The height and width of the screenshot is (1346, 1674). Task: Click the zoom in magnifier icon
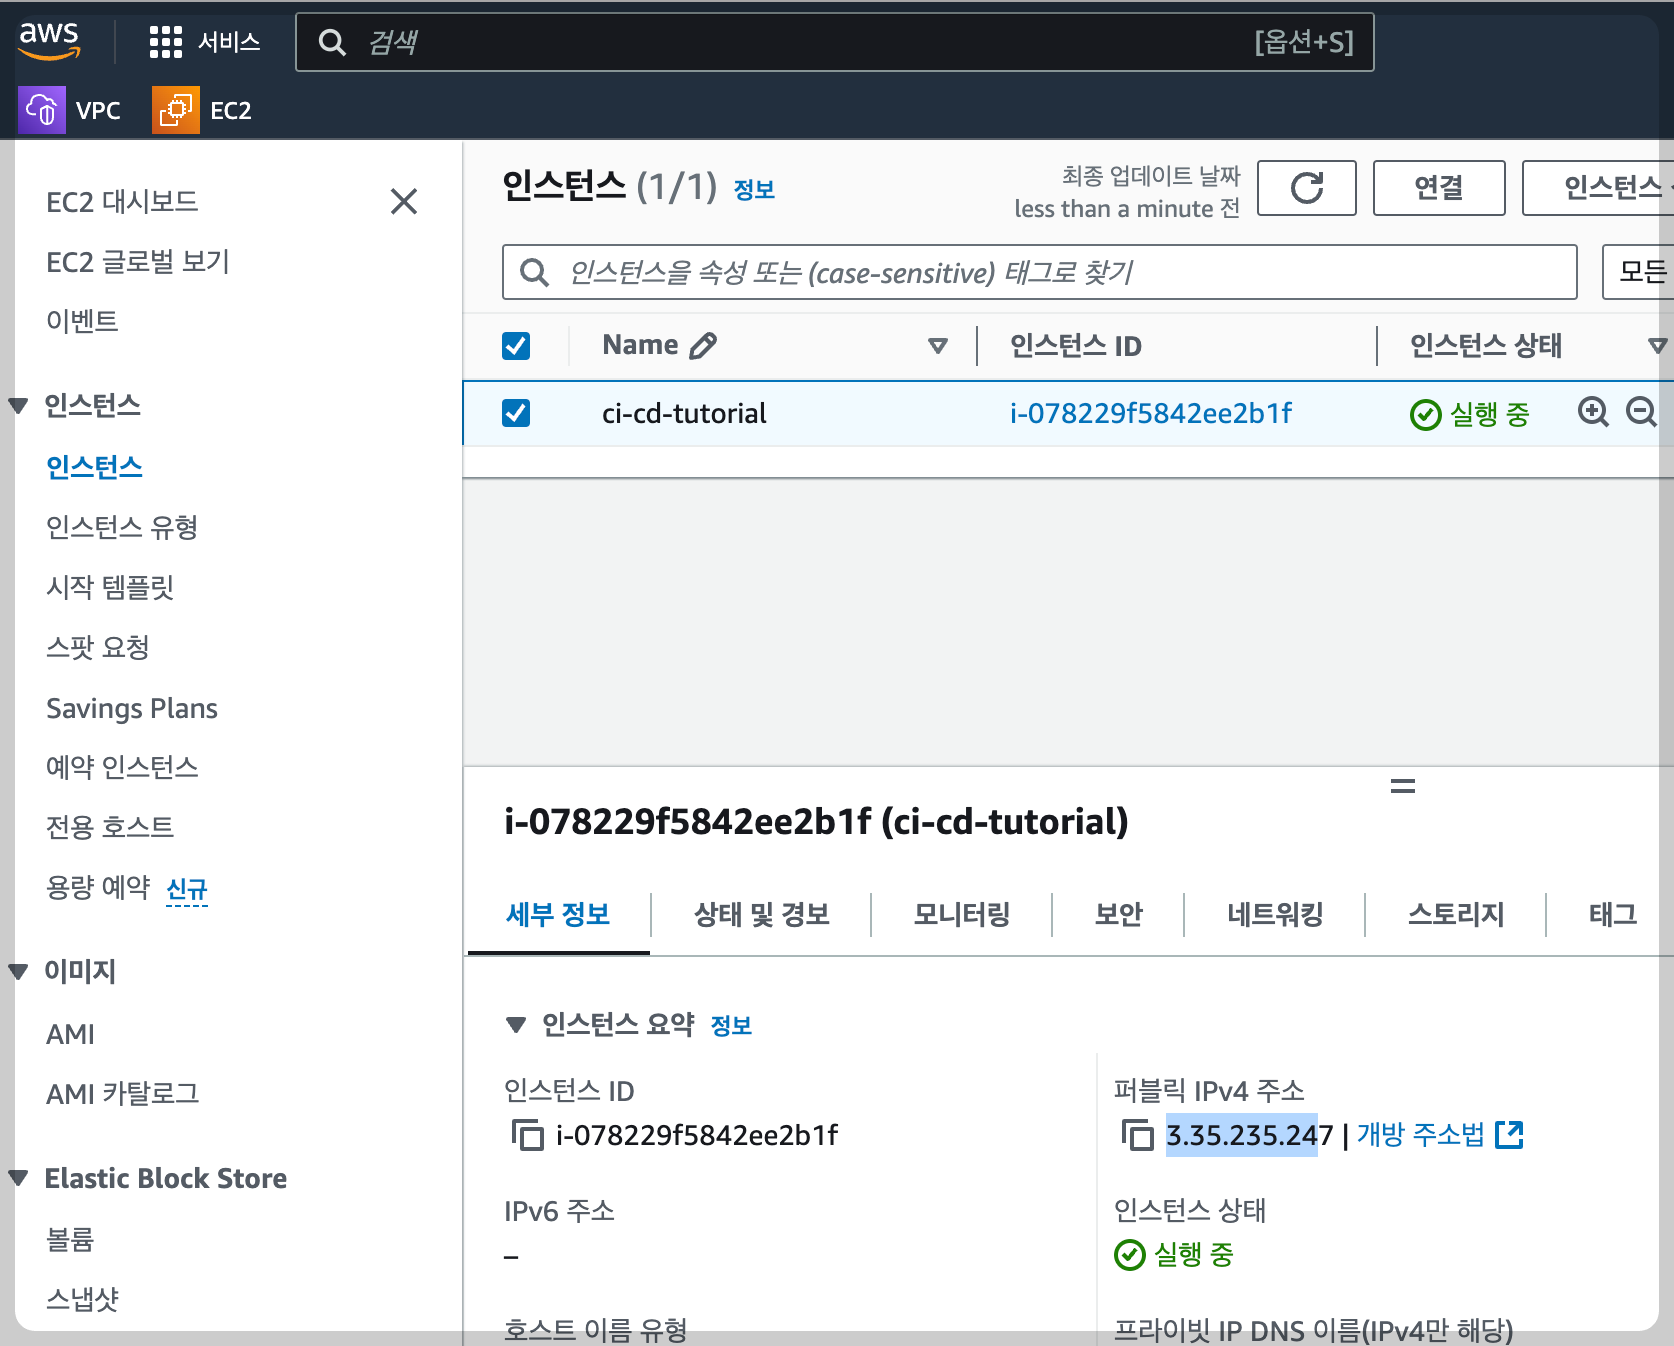click(1593, 412)
